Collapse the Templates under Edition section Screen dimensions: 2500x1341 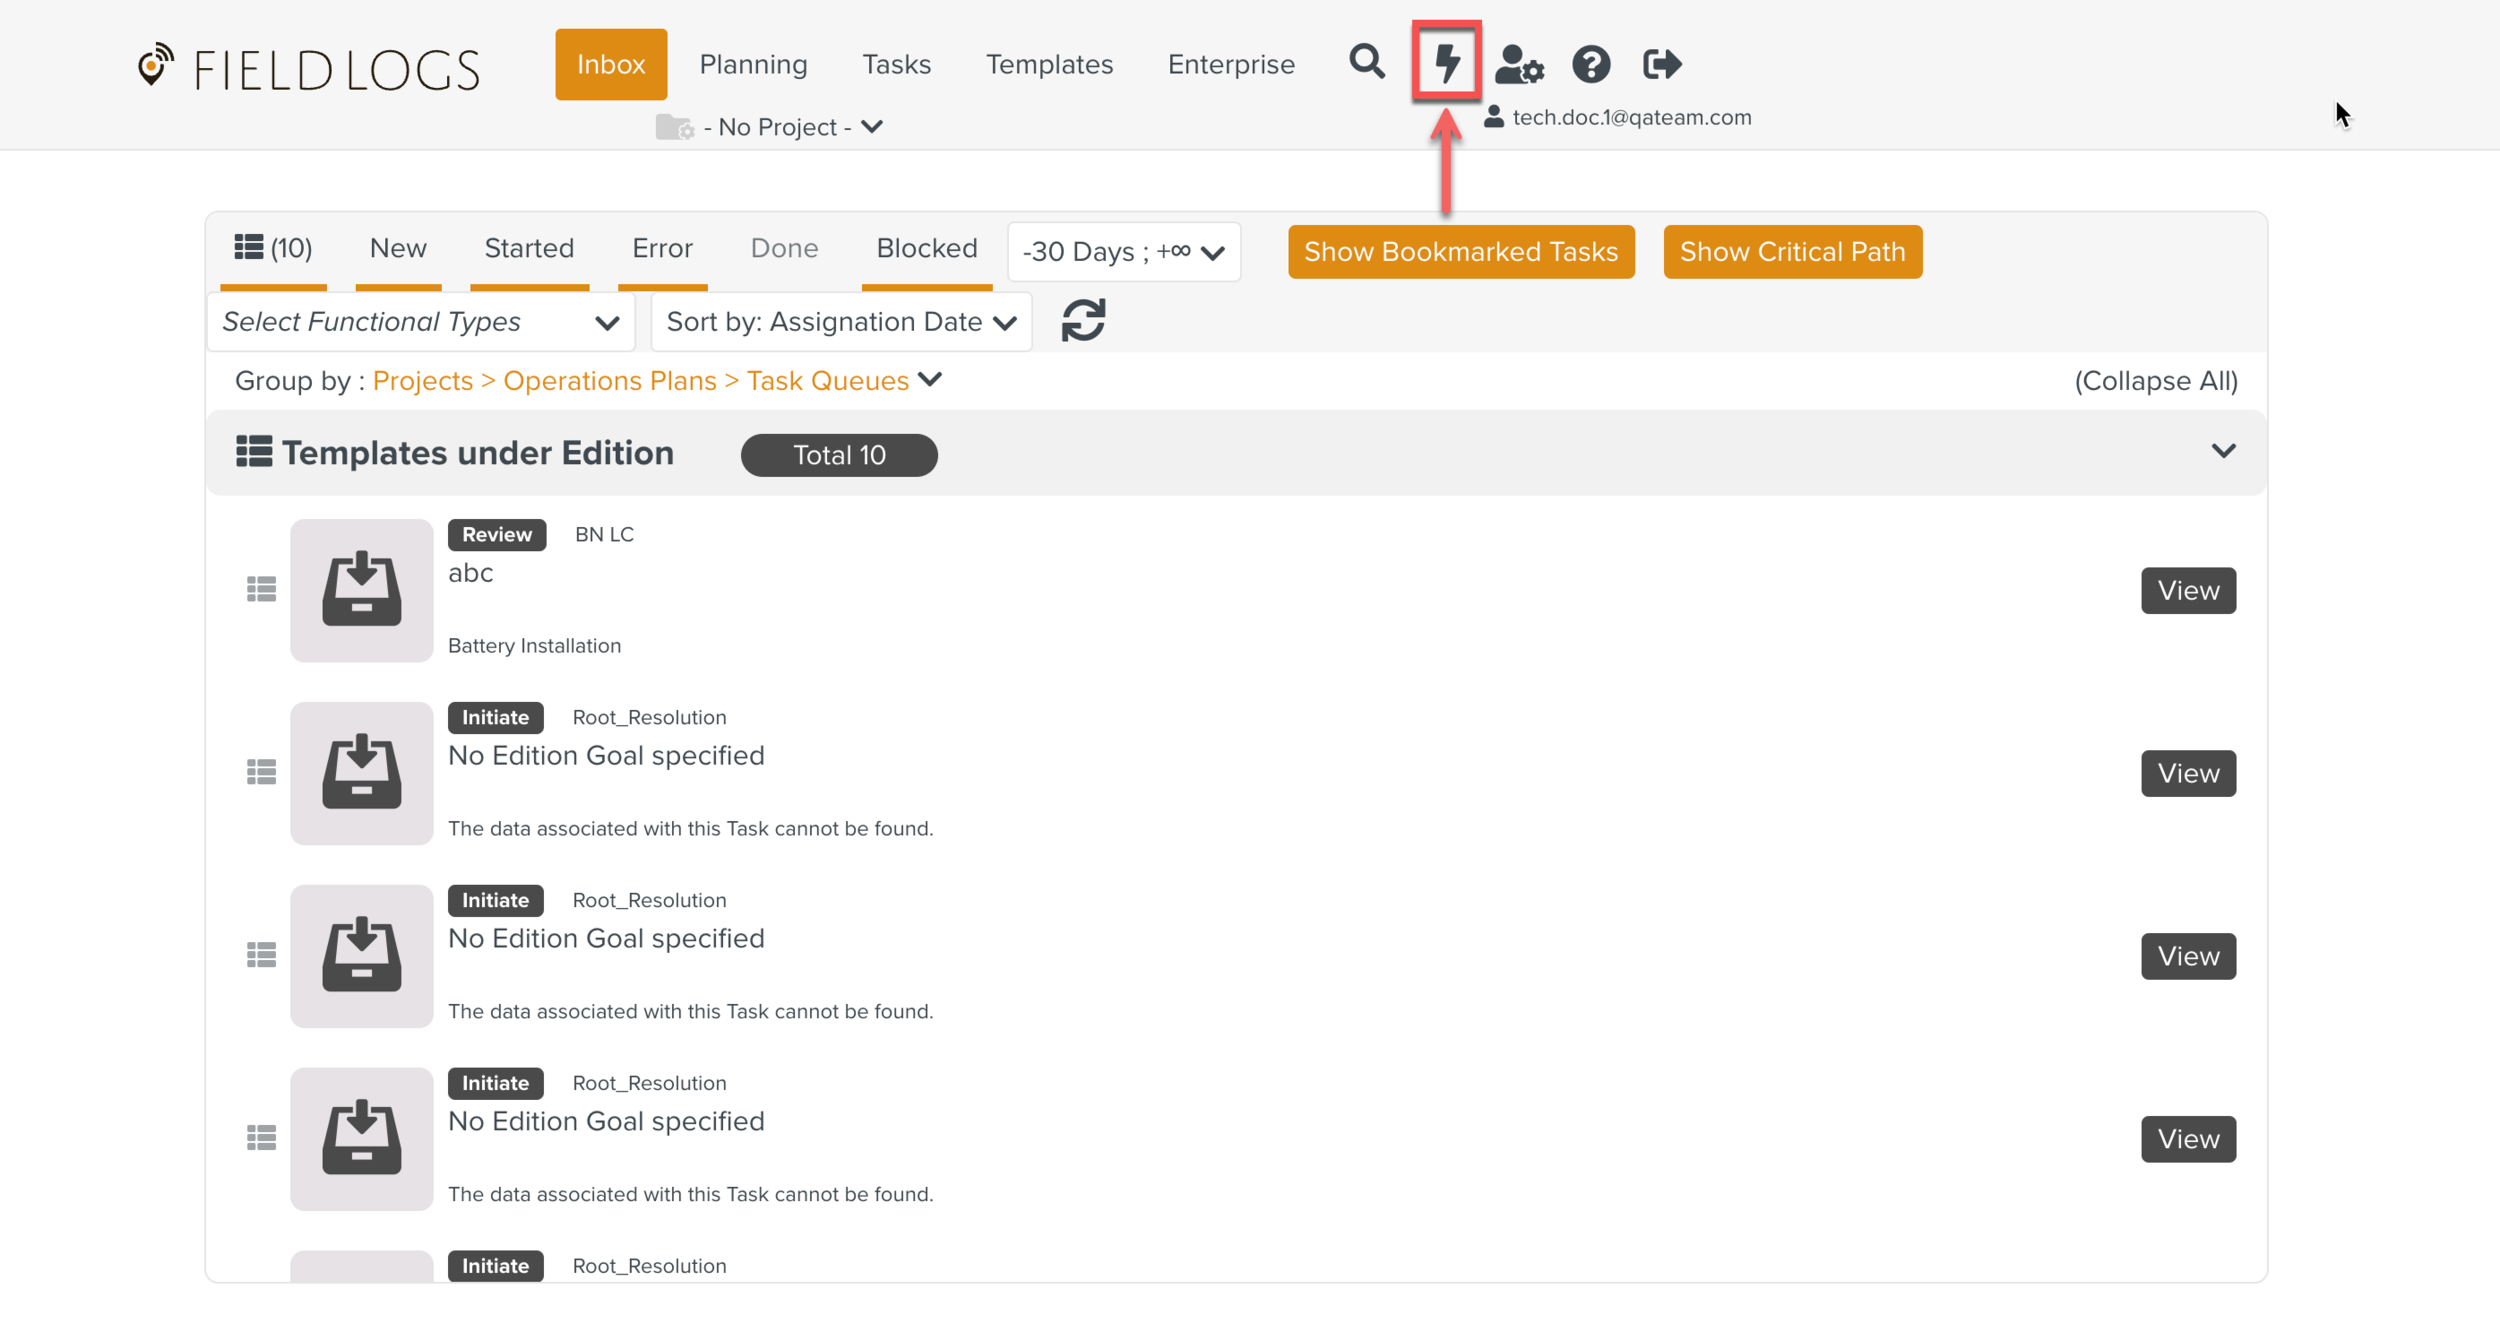(x=2223, y=452)
